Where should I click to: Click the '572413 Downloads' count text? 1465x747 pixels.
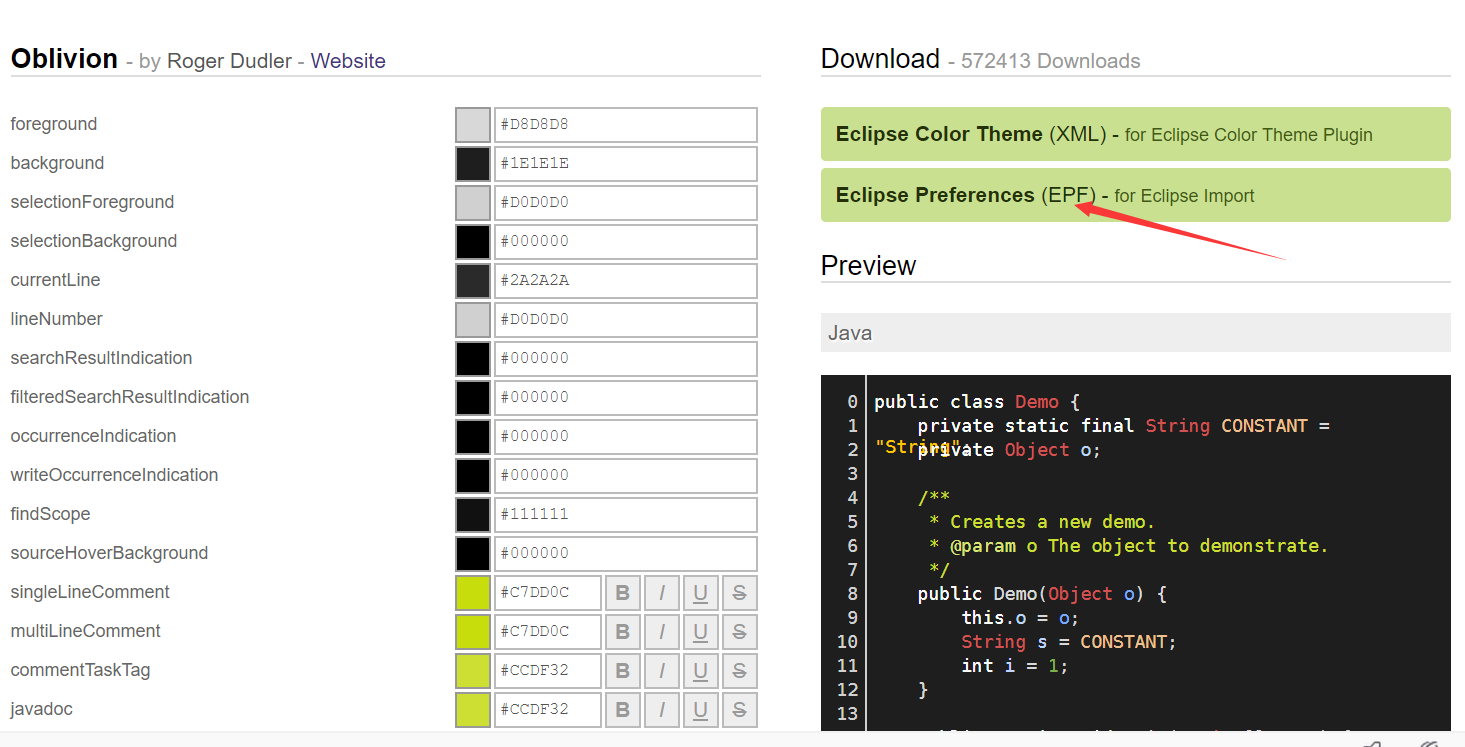coord(1050,61)
